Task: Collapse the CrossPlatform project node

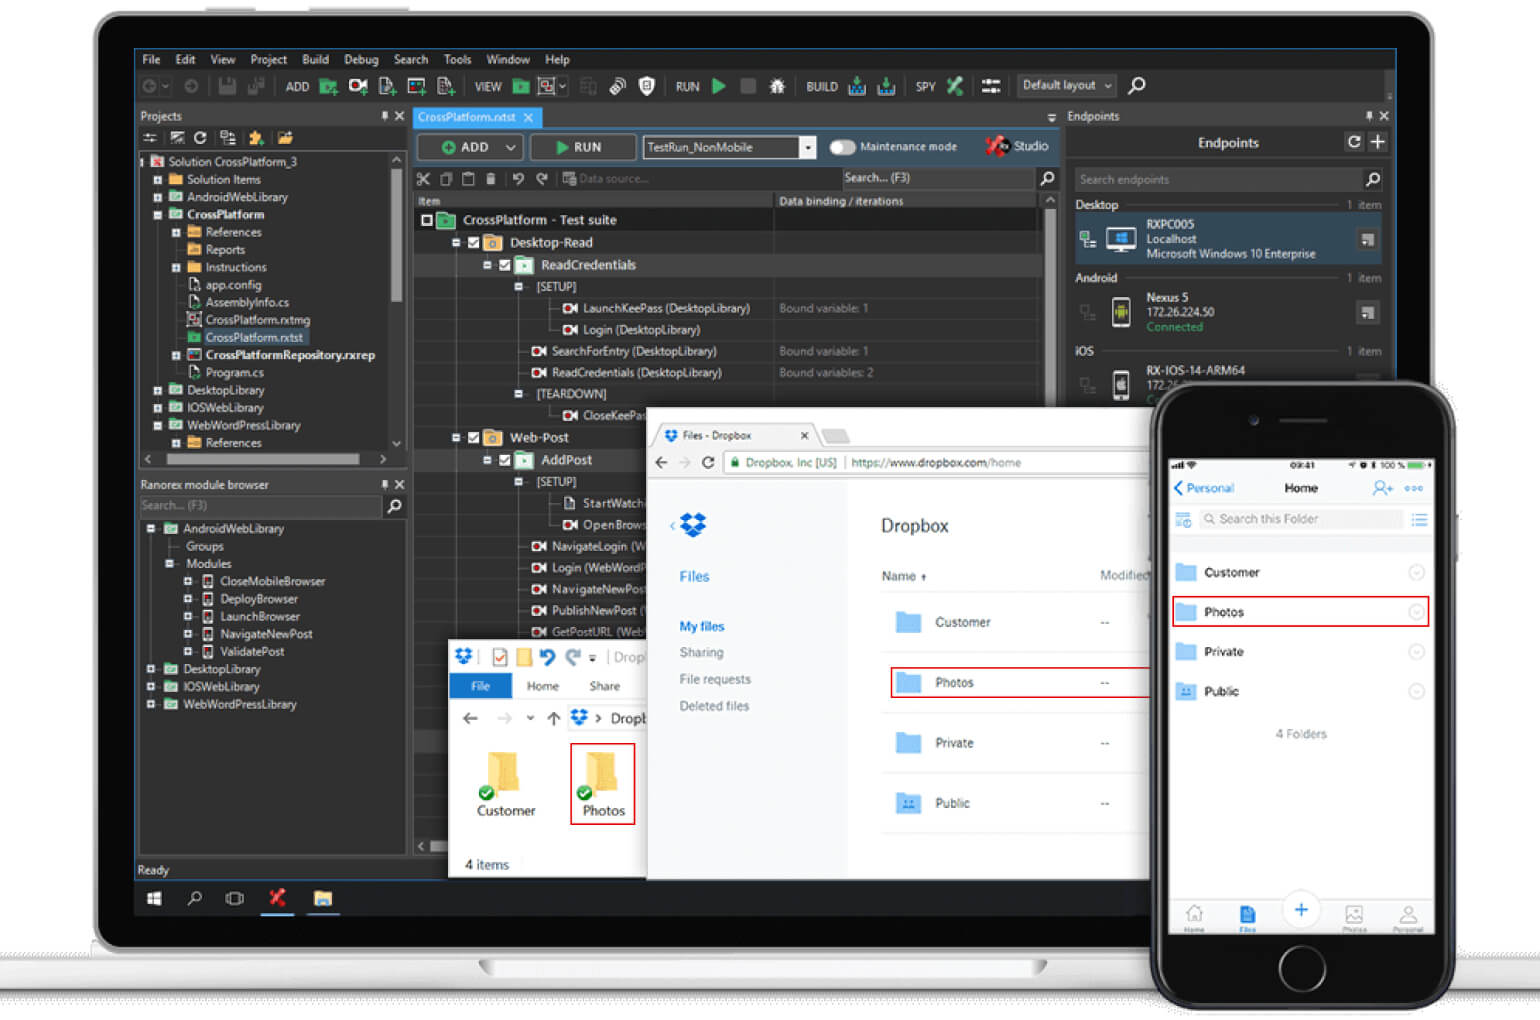Action: tap(157, 214)
